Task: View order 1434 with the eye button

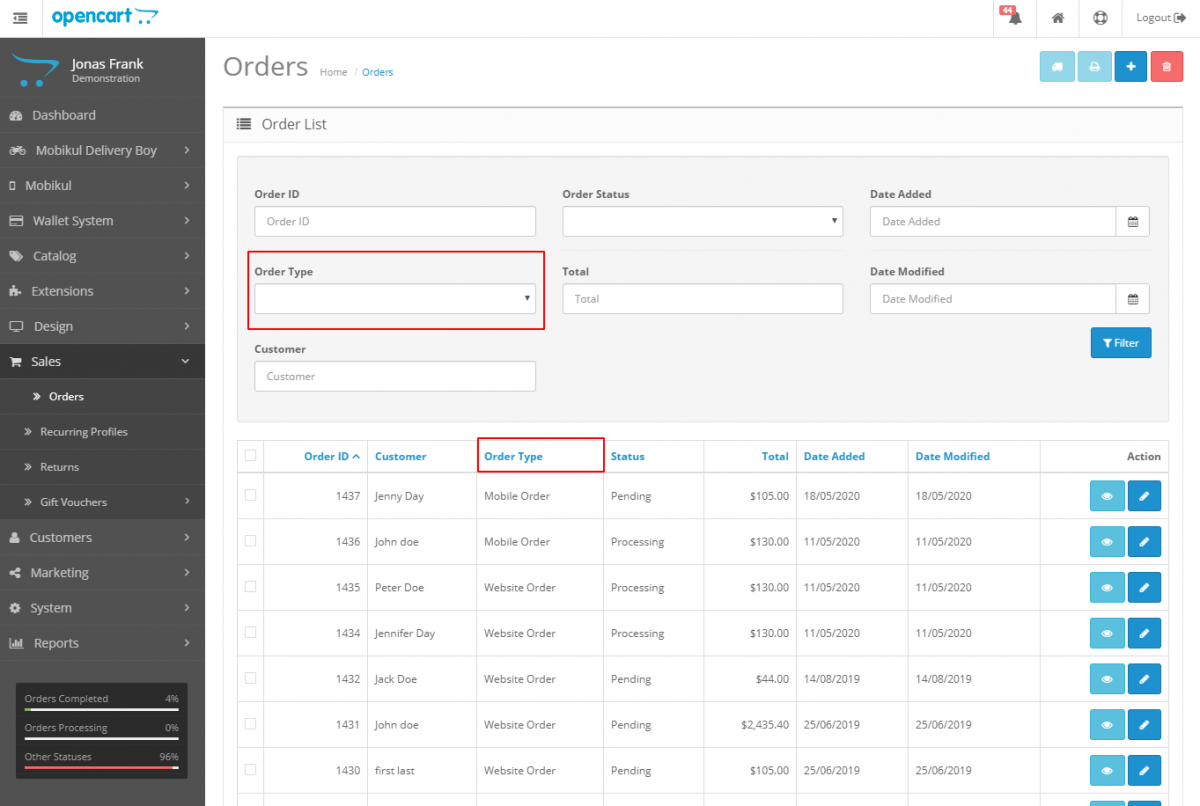Action: coord(1106,634)
